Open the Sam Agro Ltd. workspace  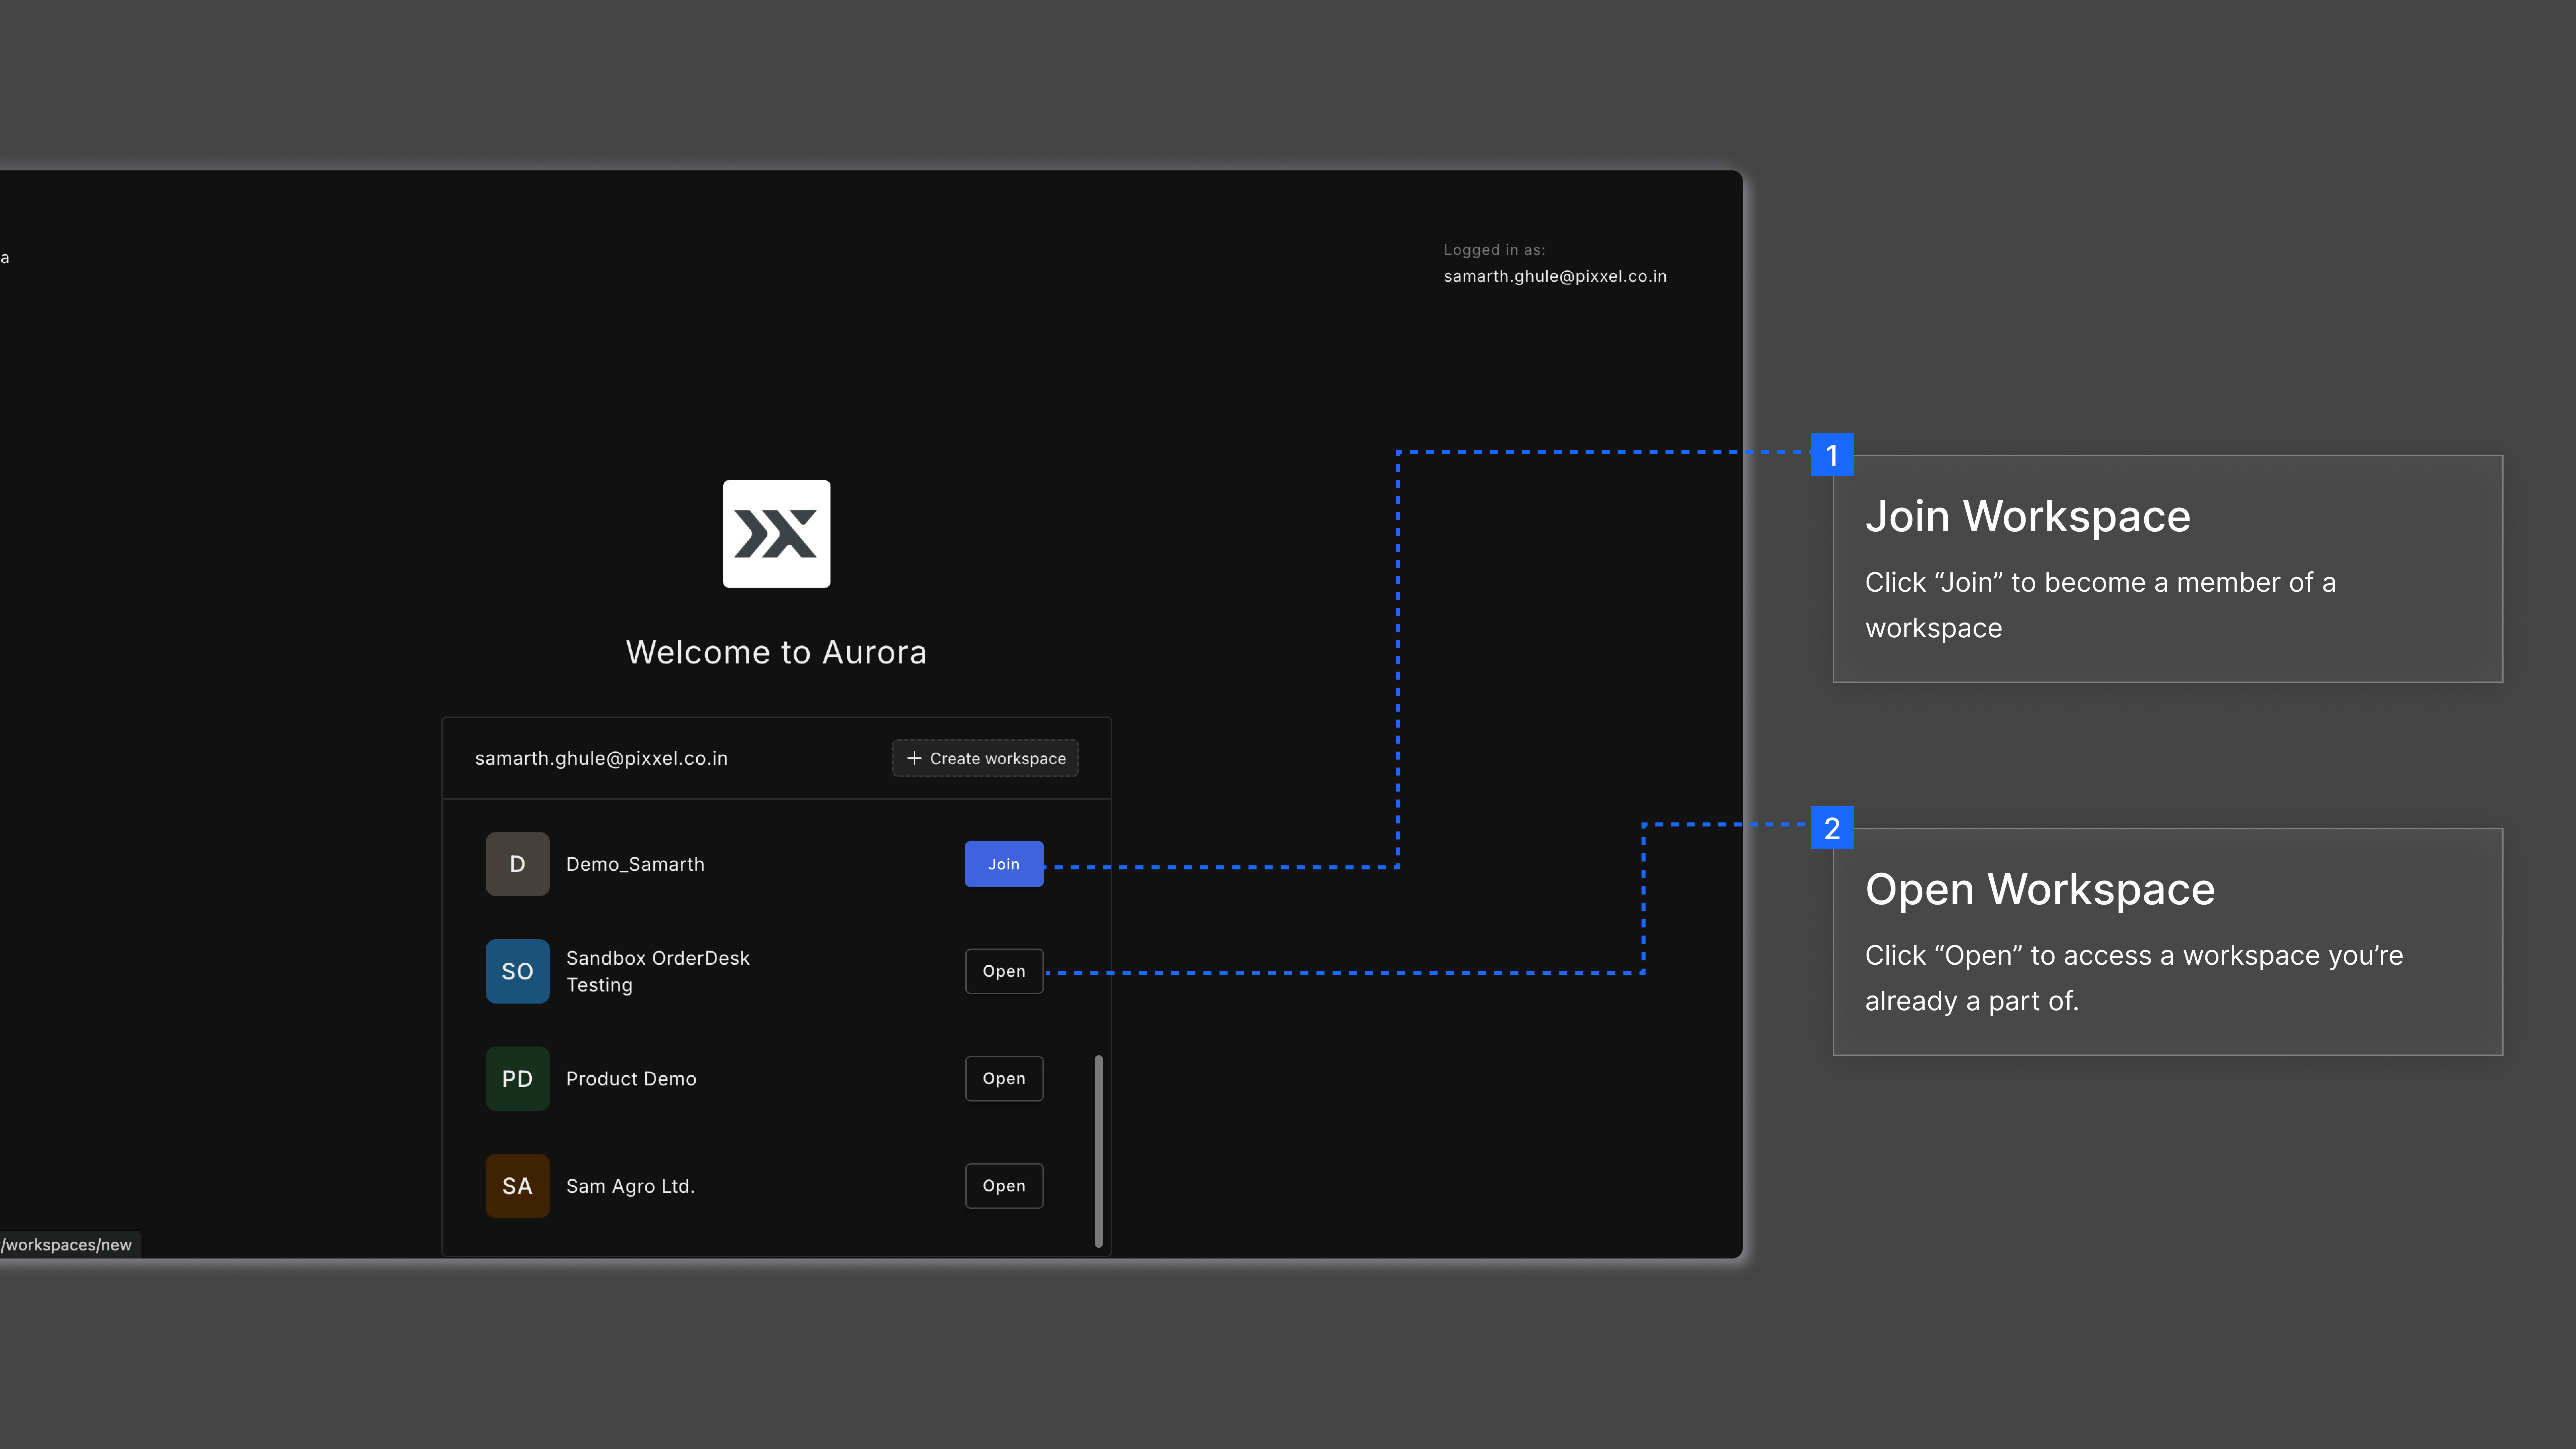coord(1003,1186)
